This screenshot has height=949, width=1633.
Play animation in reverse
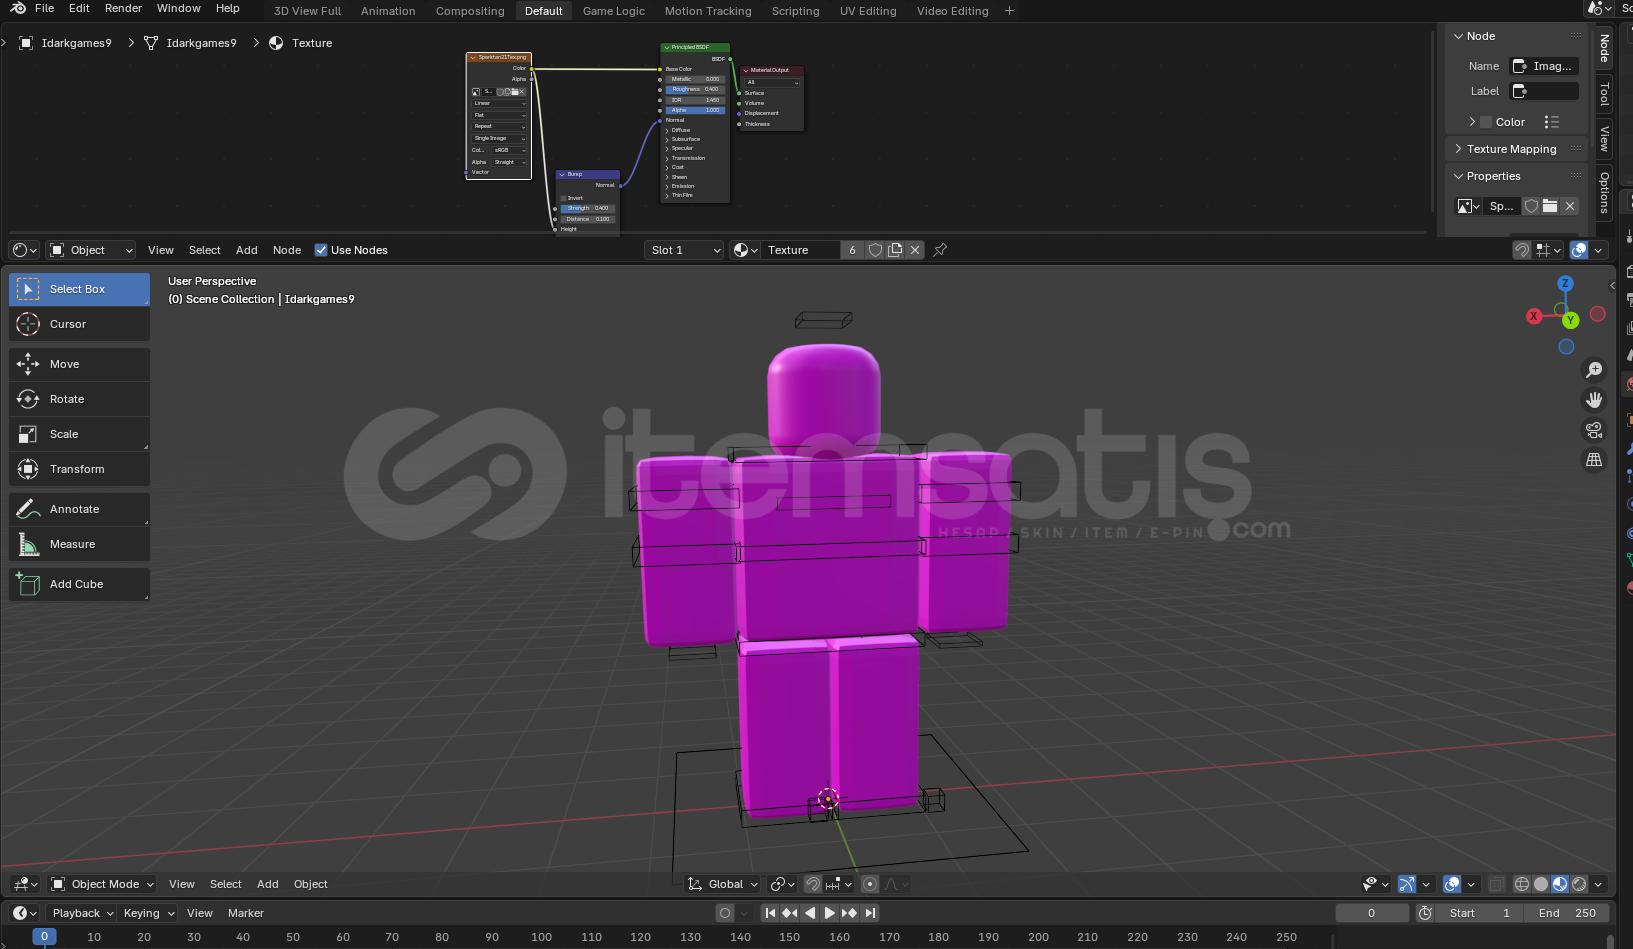pyautogui.click(x=810, y=913)
